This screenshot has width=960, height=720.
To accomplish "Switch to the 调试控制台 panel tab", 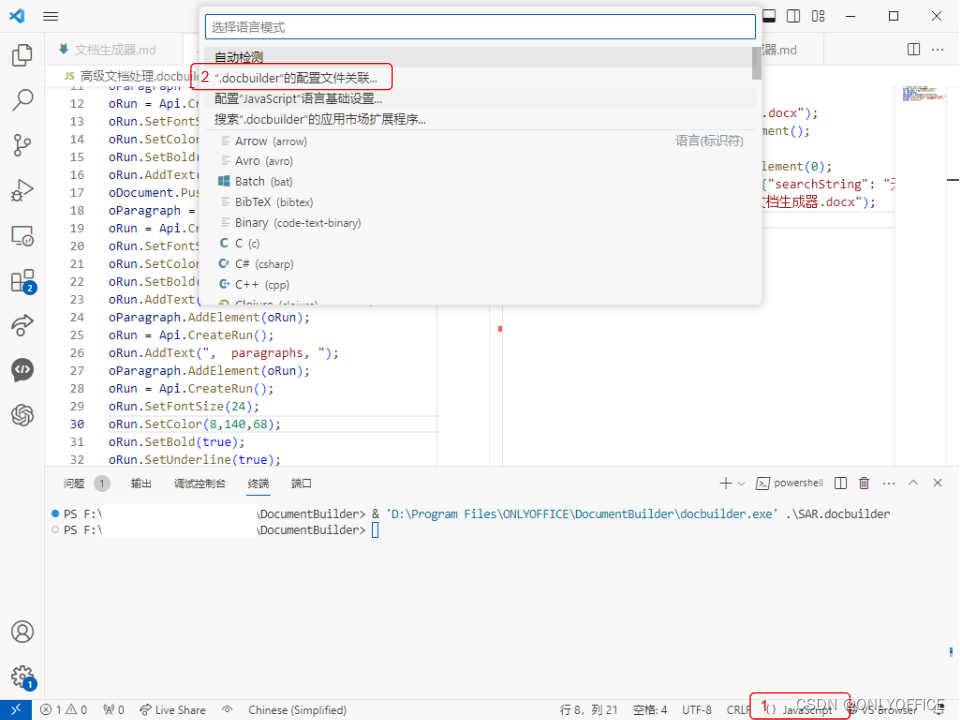I will 200,484.
